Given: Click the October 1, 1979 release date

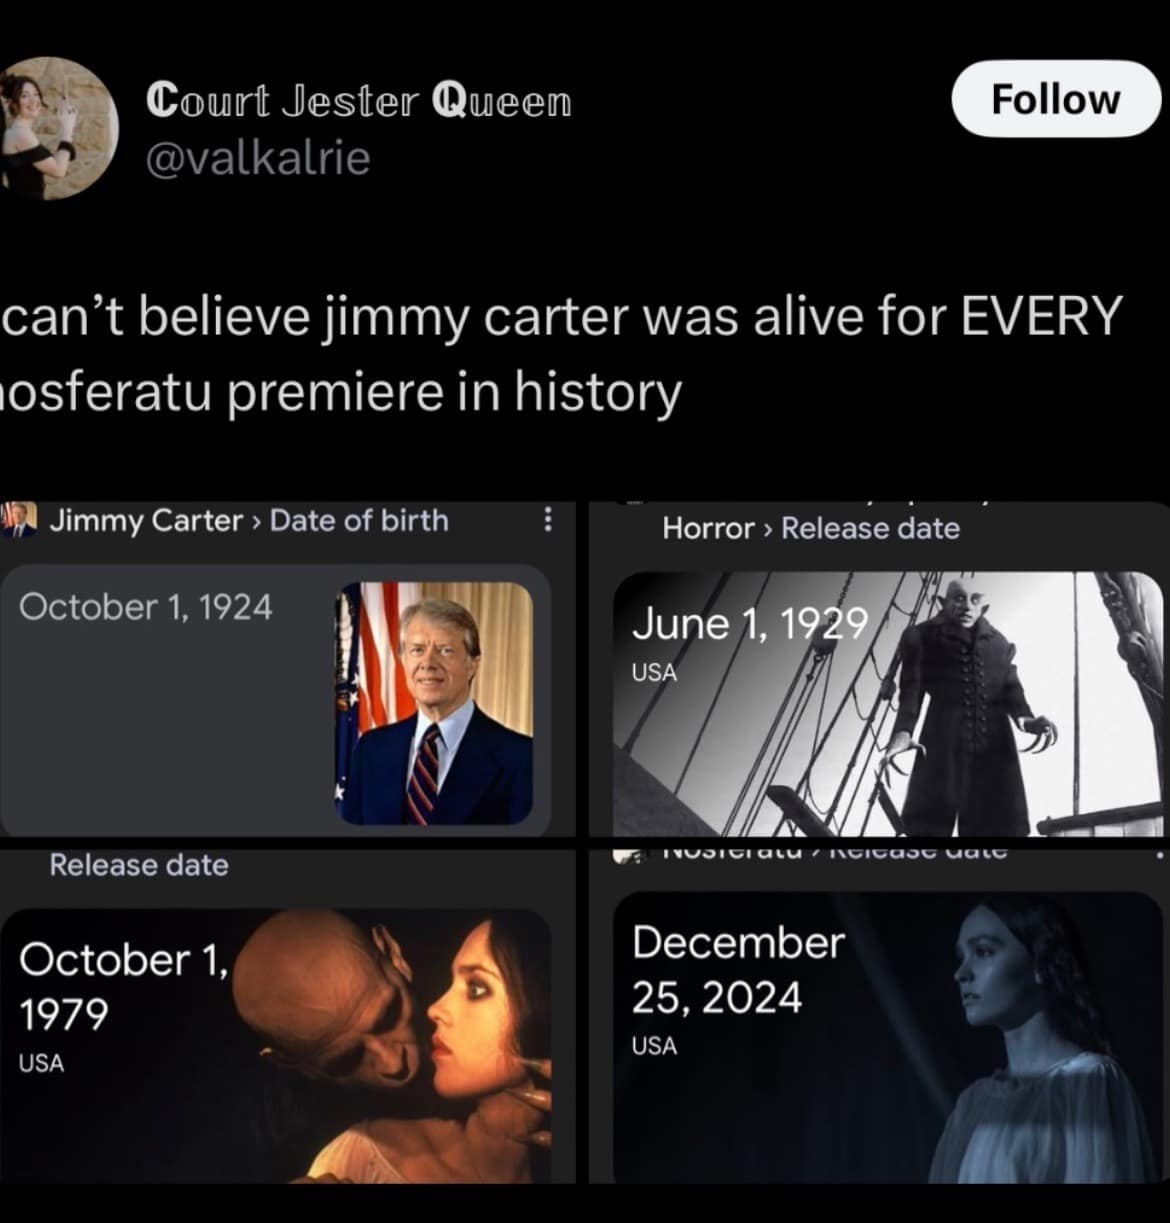Looking at the screenshot, I should point(124,987).
